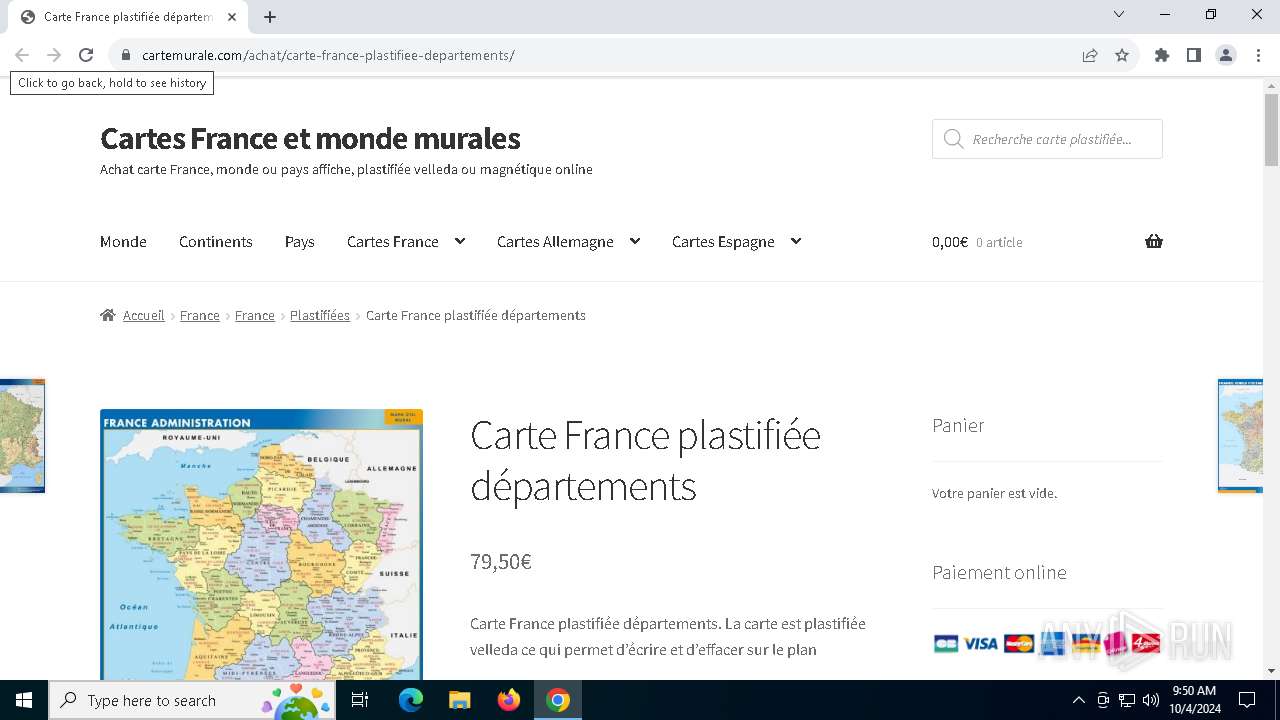The width and height of the screenshot is (1280, 720).
Task: Click the Recherche carte plastifiée search field
Action: point(1047,139)
